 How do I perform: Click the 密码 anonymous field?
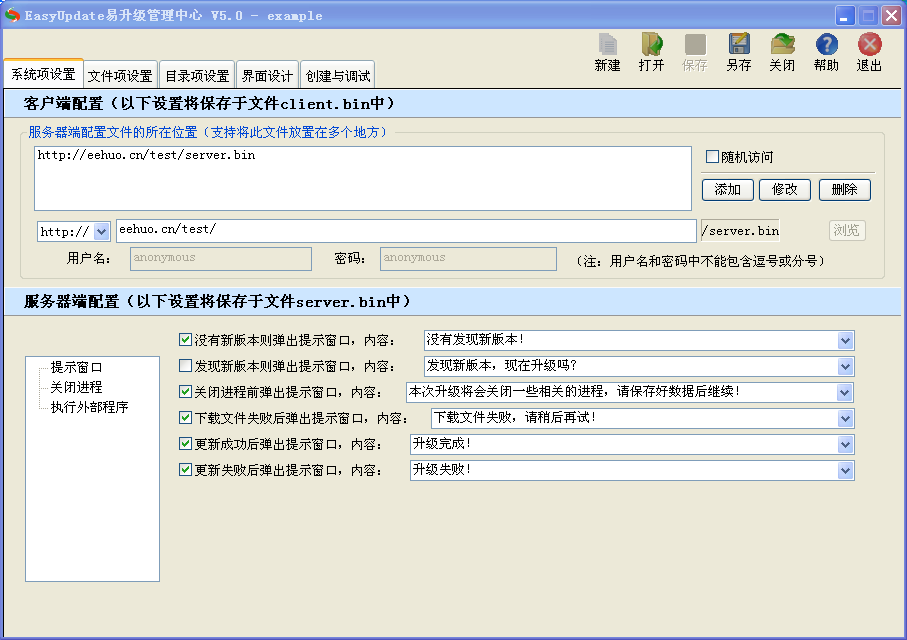[469, 259]
